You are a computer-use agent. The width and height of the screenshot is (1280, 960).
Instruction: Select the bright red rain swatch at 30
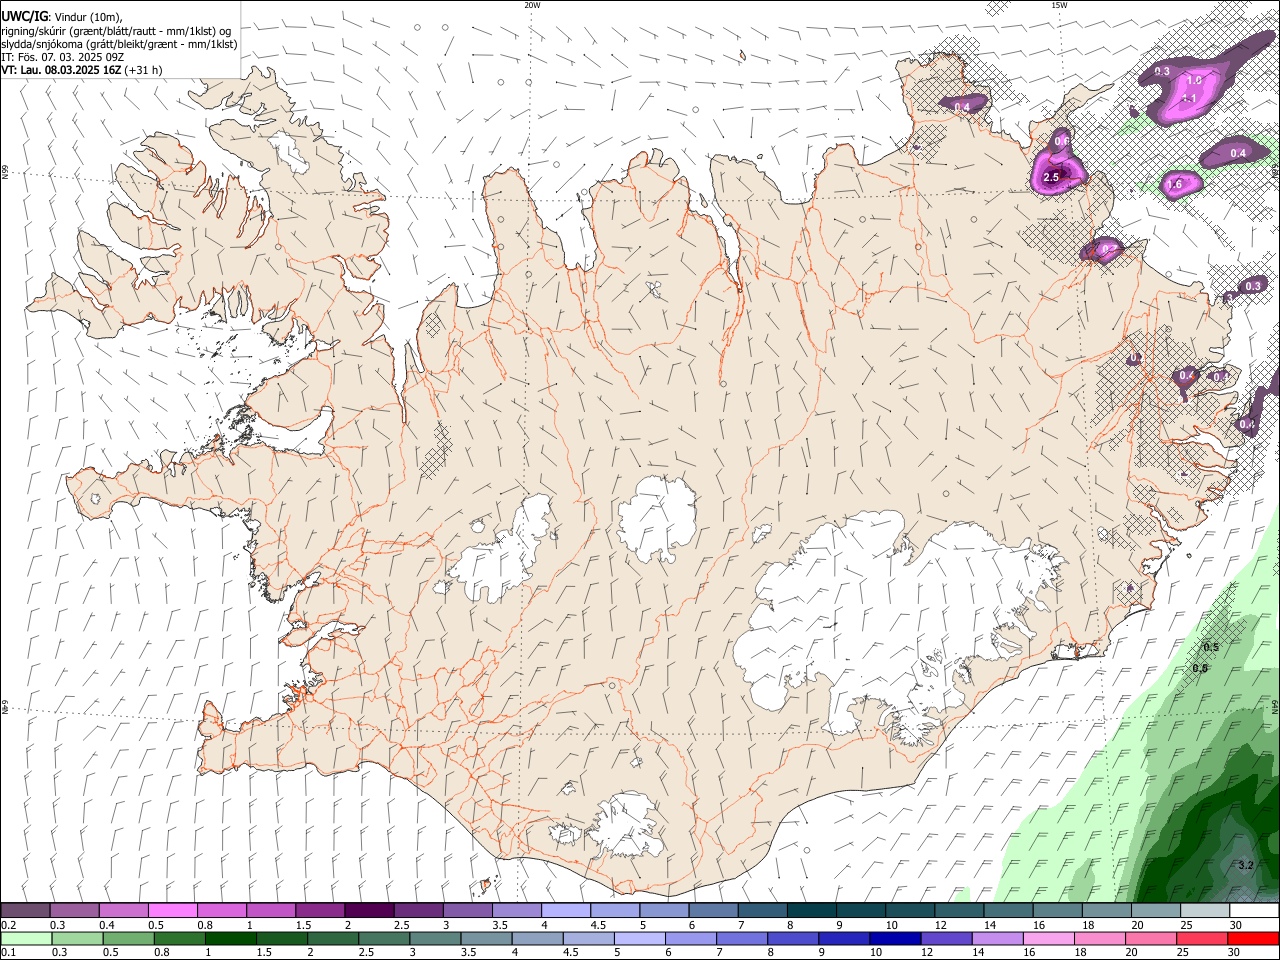coord(1252,938)
